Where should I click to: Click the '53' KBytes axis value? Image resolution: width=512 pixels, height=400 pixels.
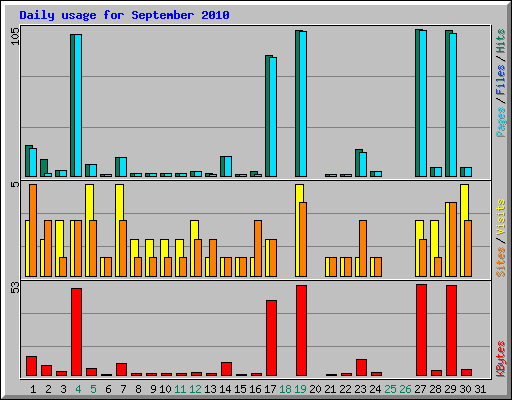15,288
